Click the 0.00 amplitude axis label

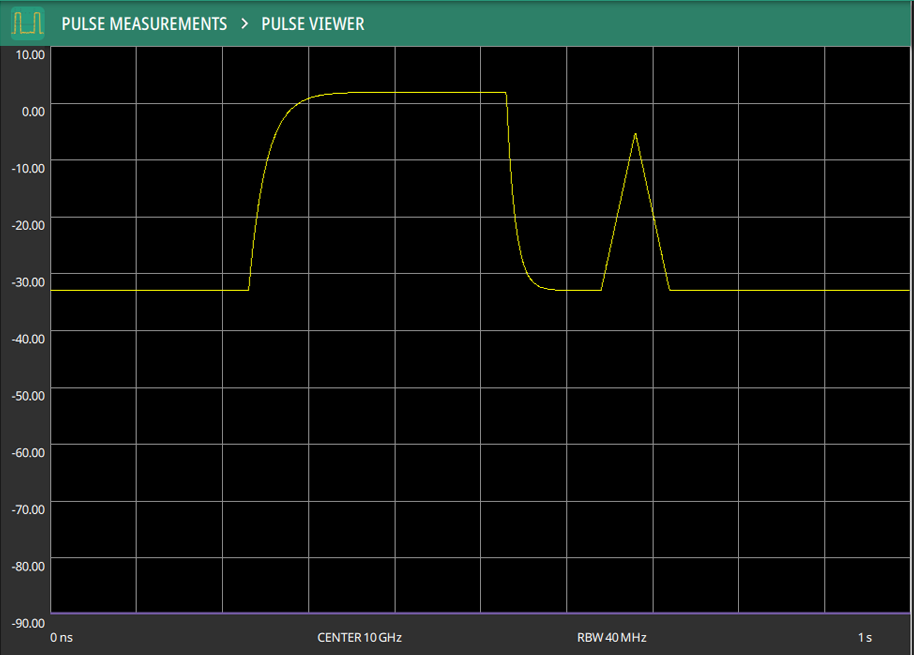[x=33, y=111]
